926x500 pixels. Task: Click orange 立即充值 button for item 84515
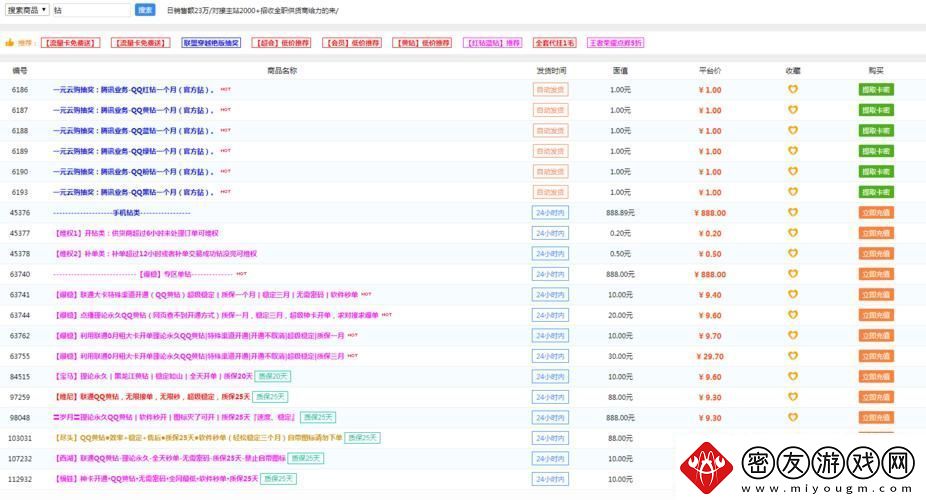[876, 377]
